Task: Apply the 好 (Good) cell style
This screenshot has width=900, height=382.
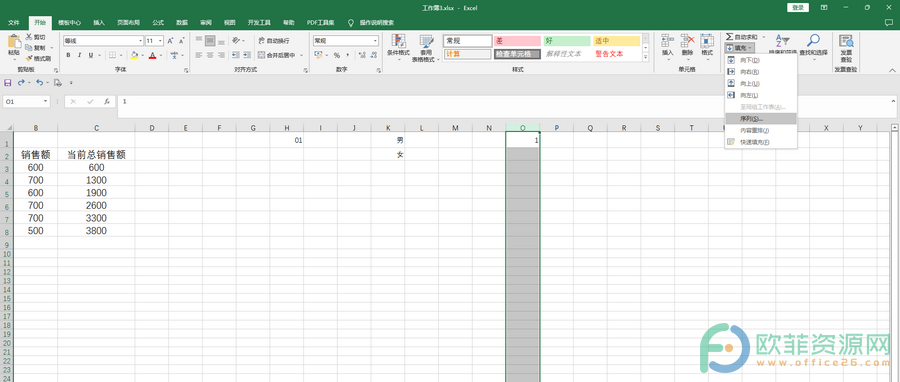Action: pyautogui.click(x=567, y=41)
